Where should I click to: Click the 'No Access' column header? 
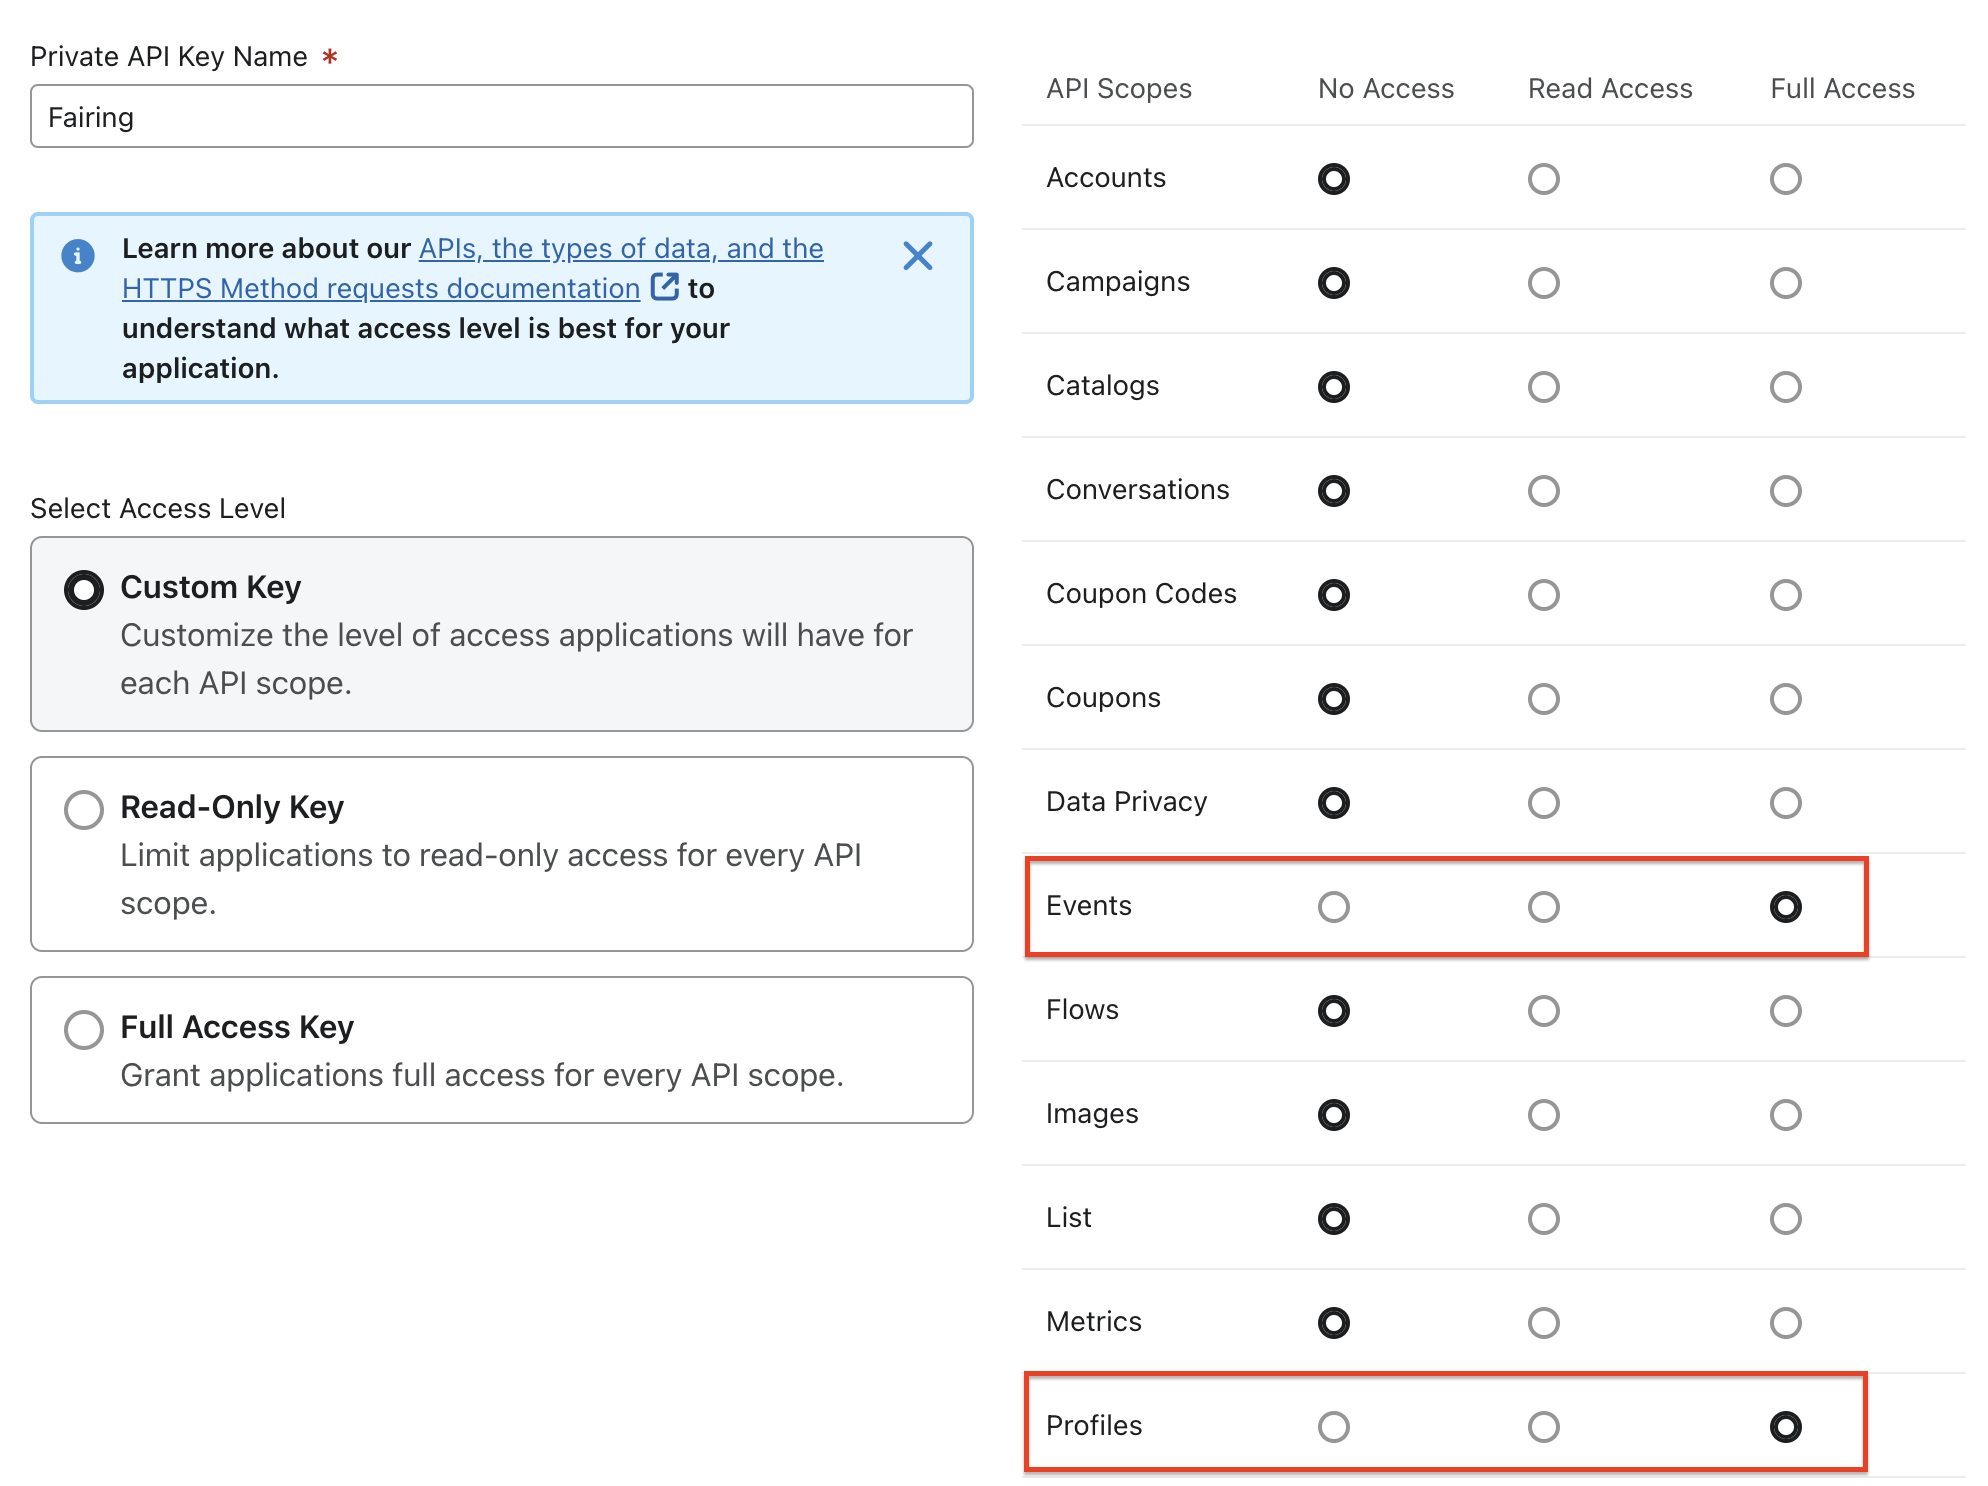coord(1386,89)
